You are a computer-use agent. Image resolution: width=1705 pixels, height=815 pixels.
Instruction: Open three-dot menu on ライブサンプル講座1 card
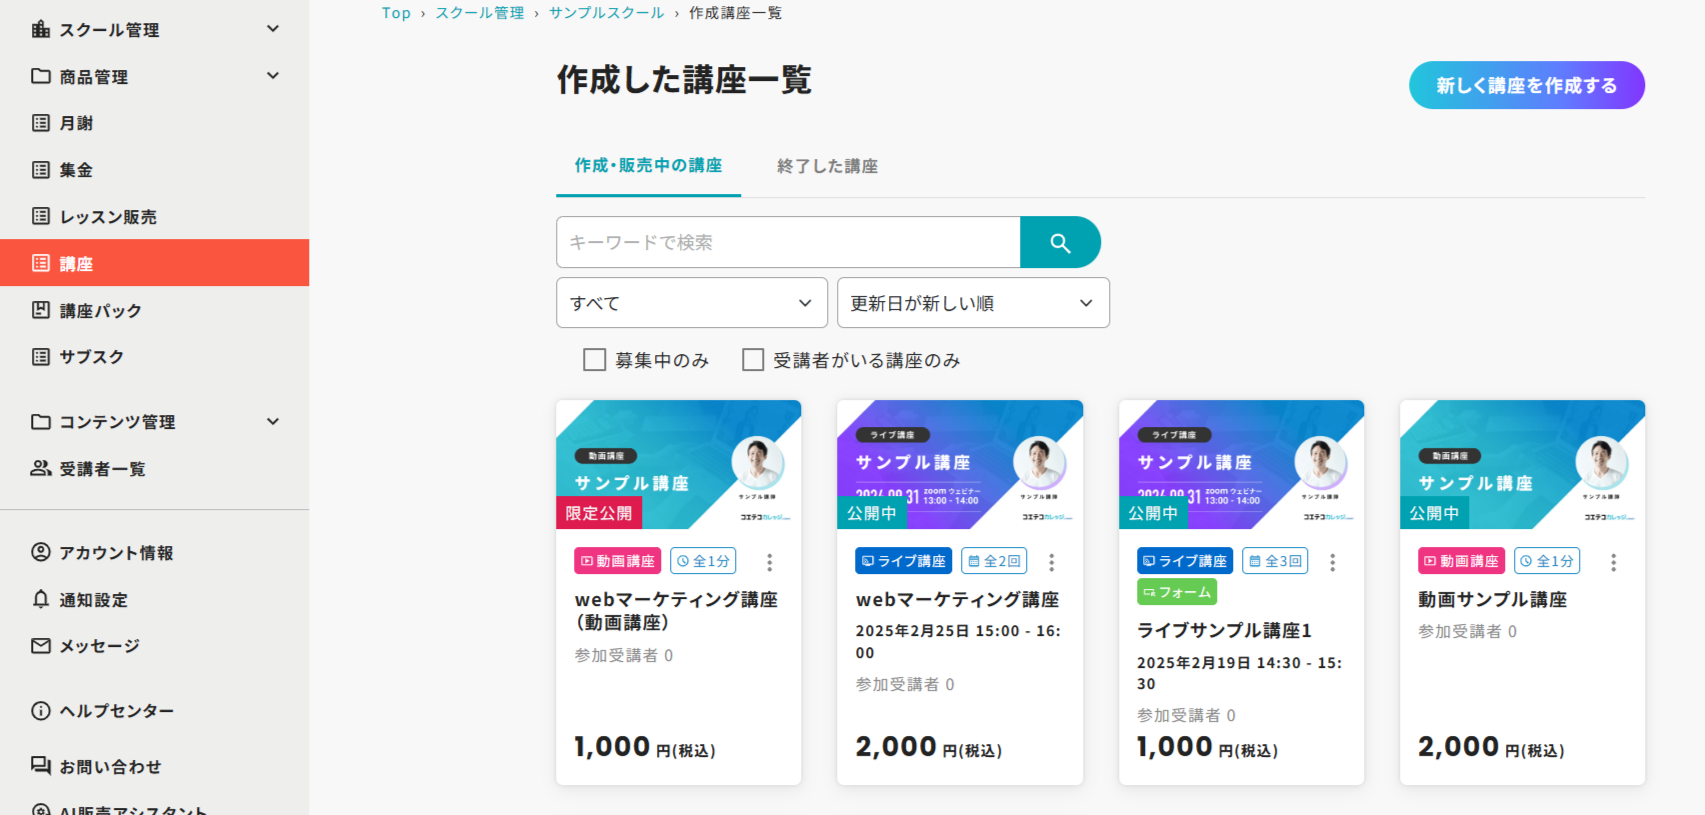(1332, 563)
